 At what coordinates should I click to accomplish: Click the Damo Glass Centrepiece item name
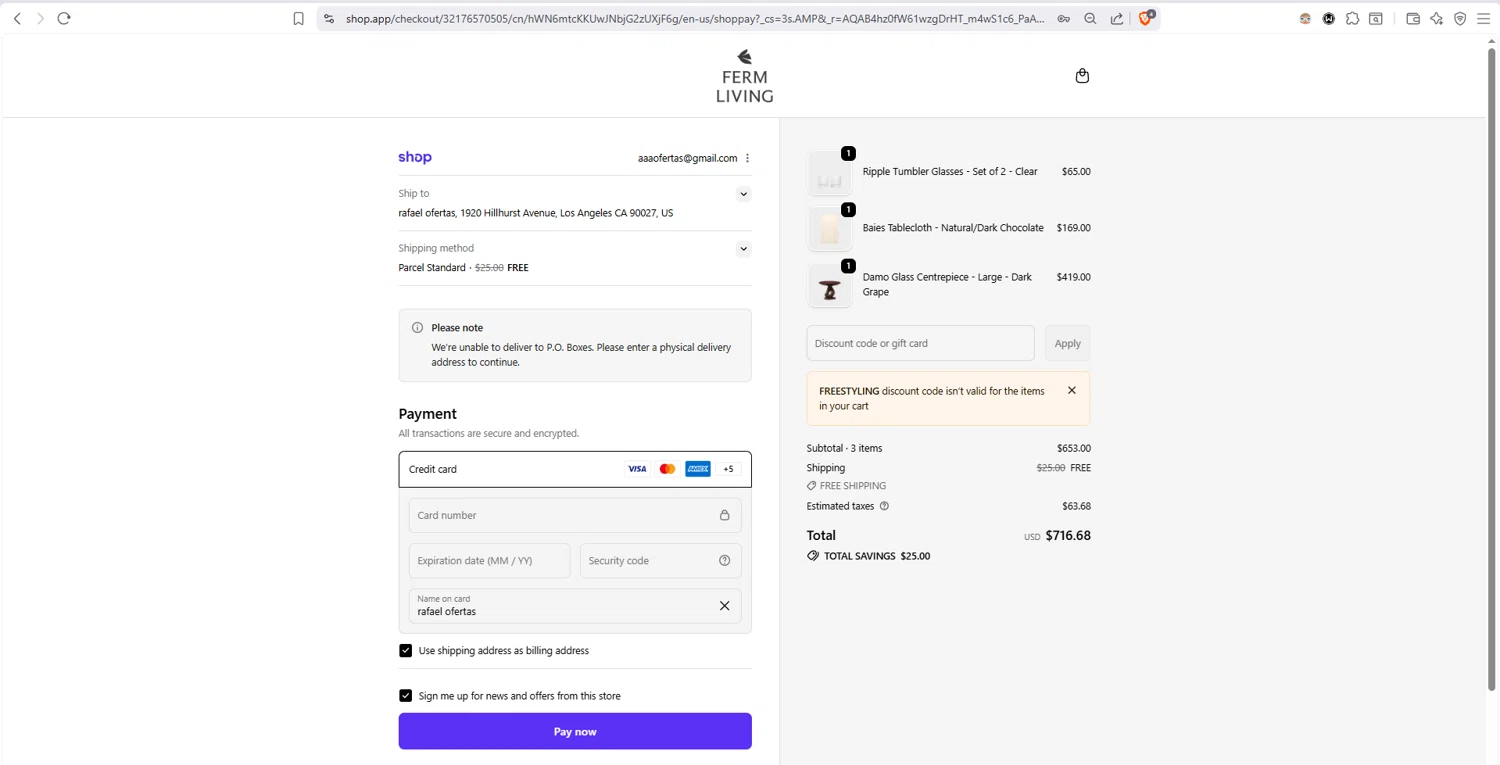tap(947, 284)
